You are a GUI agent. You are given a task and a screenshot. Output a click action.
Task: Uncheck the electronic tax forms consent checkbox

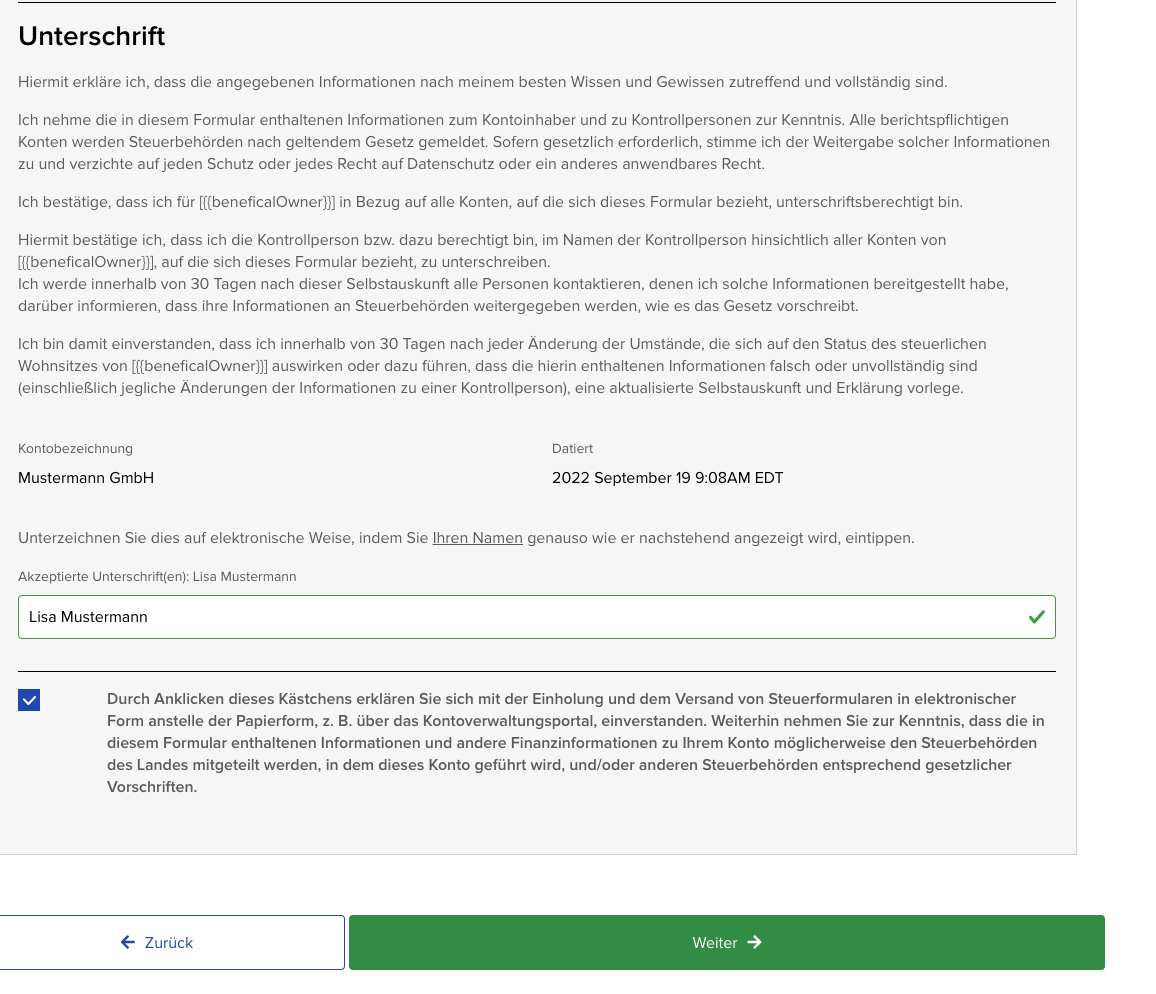(x=29, y=700)
